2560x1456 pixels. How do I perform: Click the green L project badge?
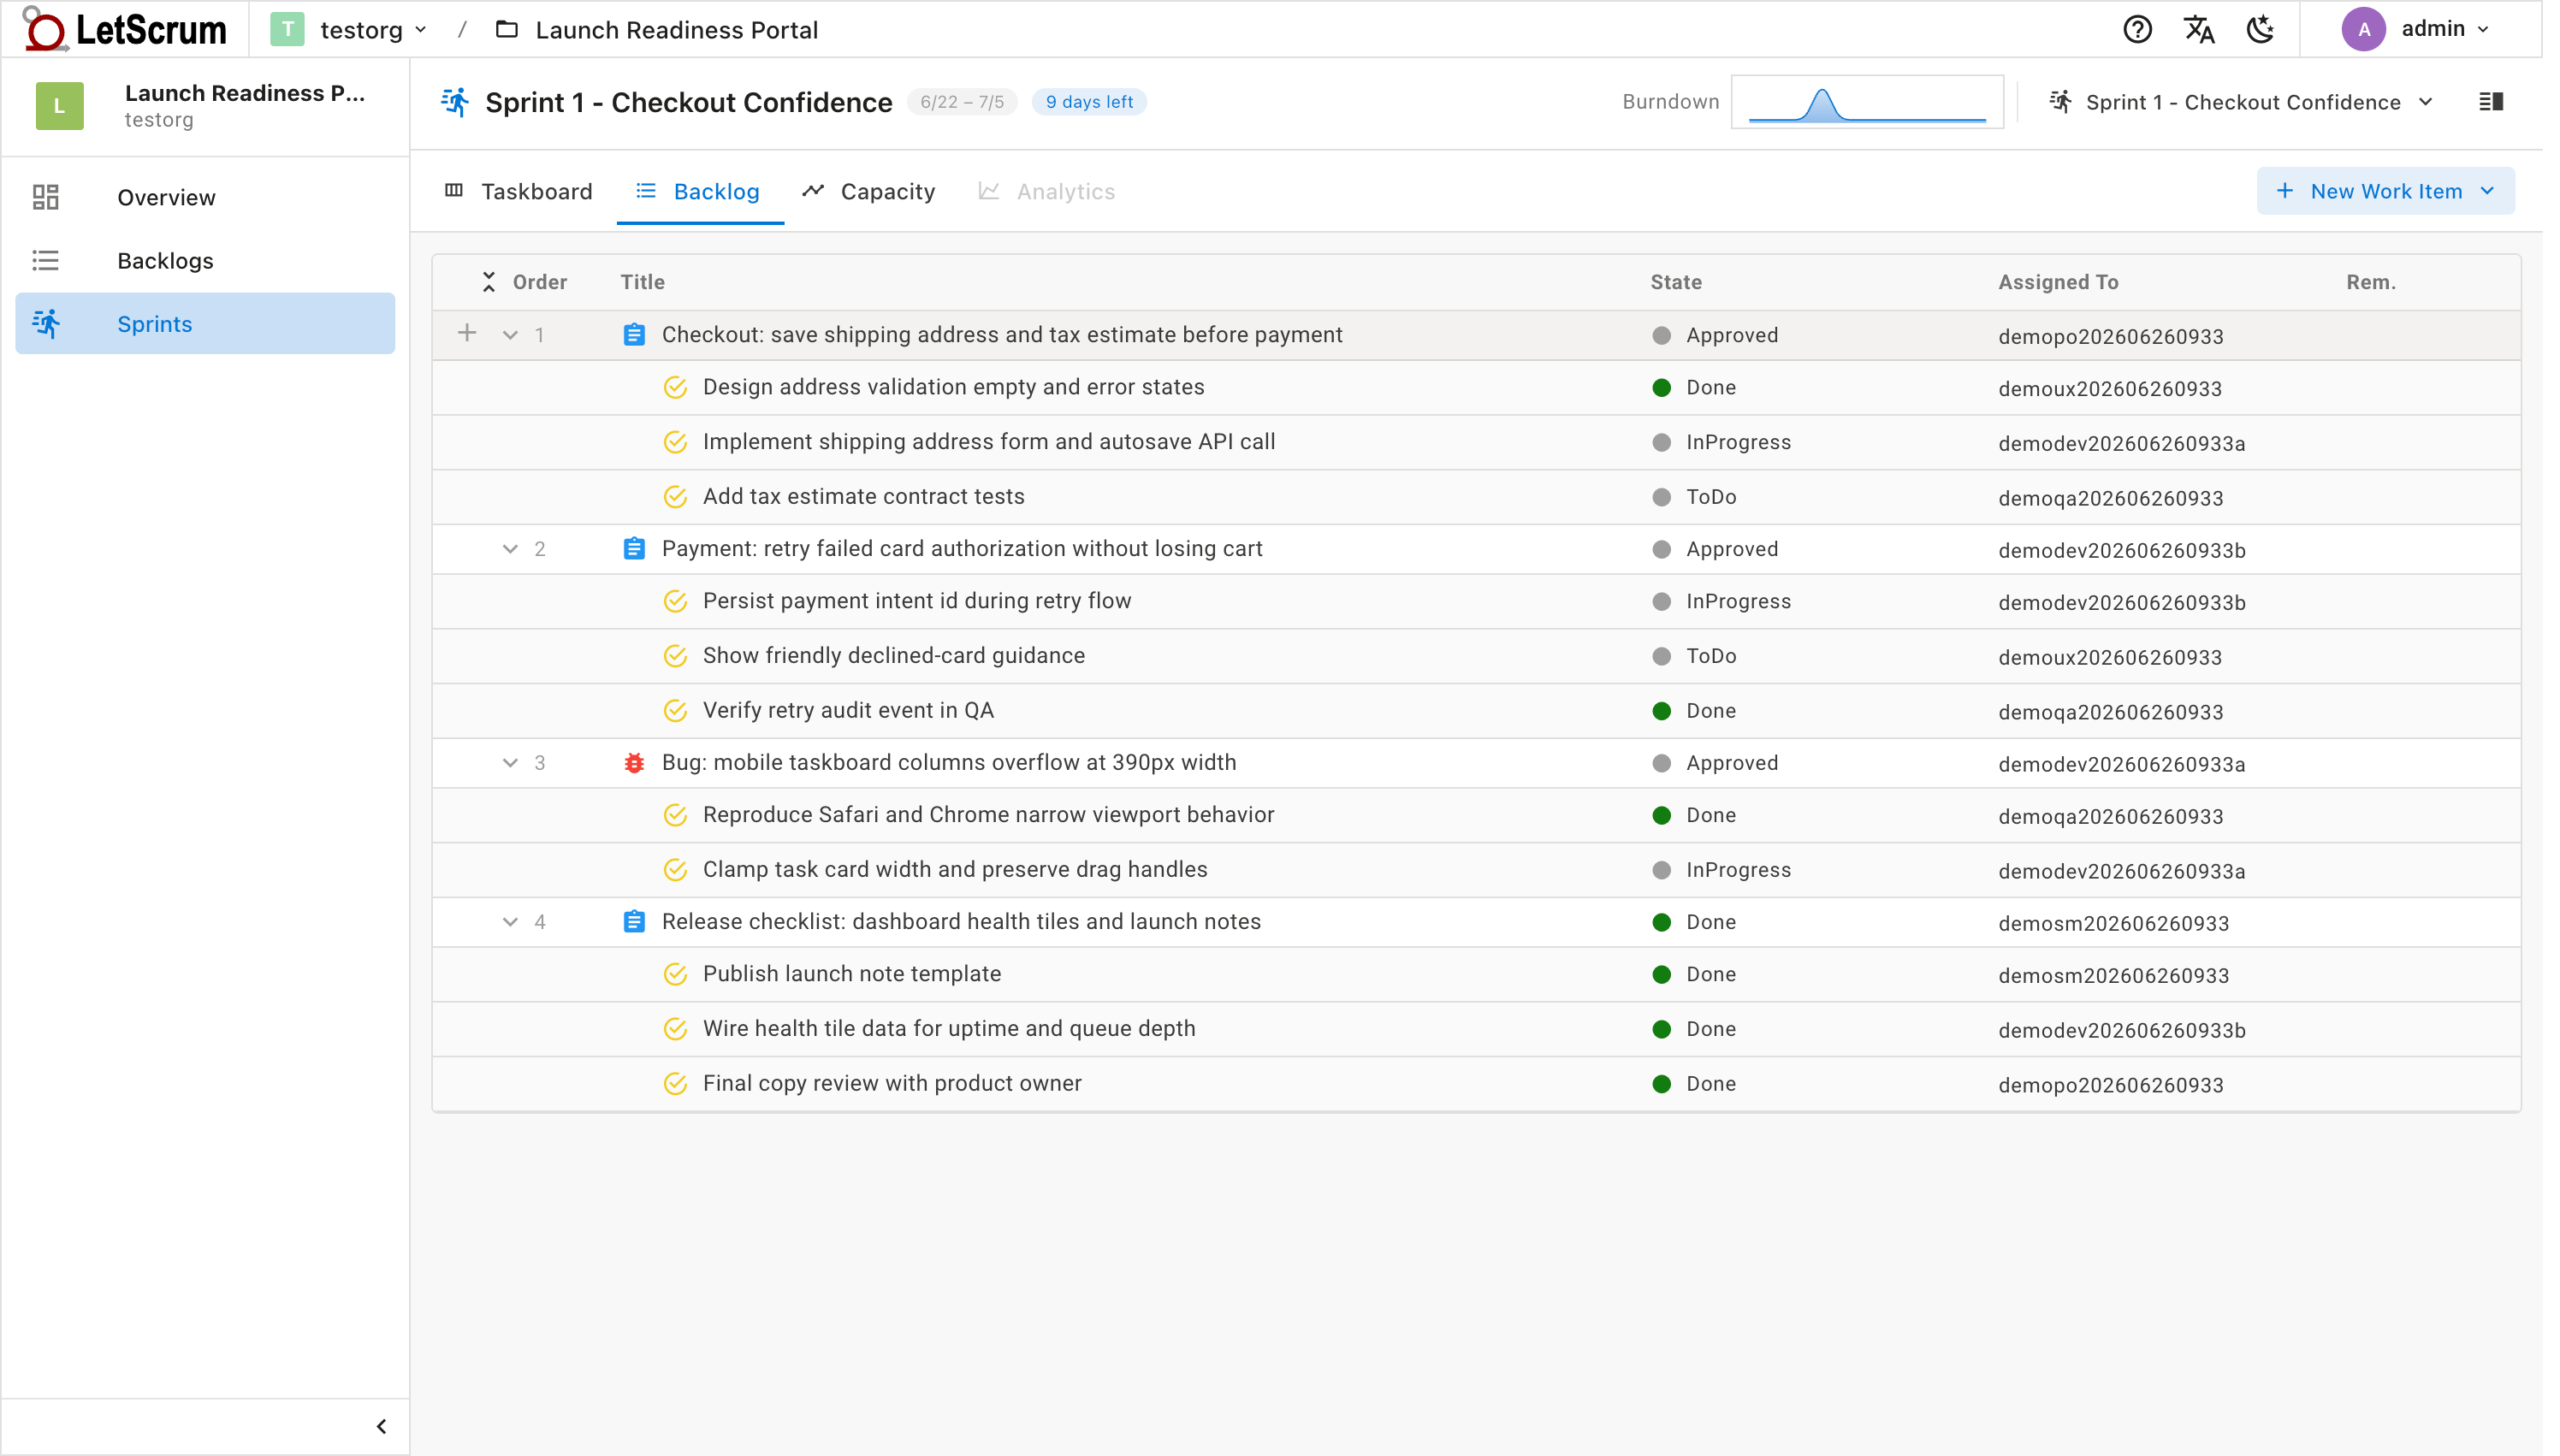click(59, 106)
